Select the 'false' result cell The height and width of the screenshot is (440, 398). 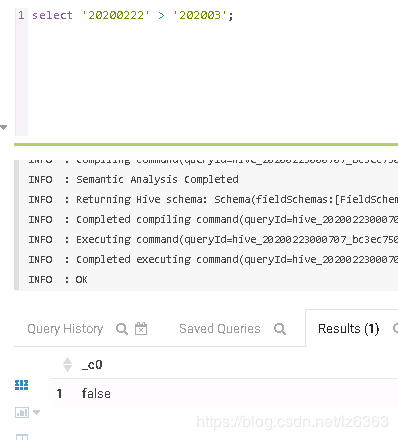point(96,393)
